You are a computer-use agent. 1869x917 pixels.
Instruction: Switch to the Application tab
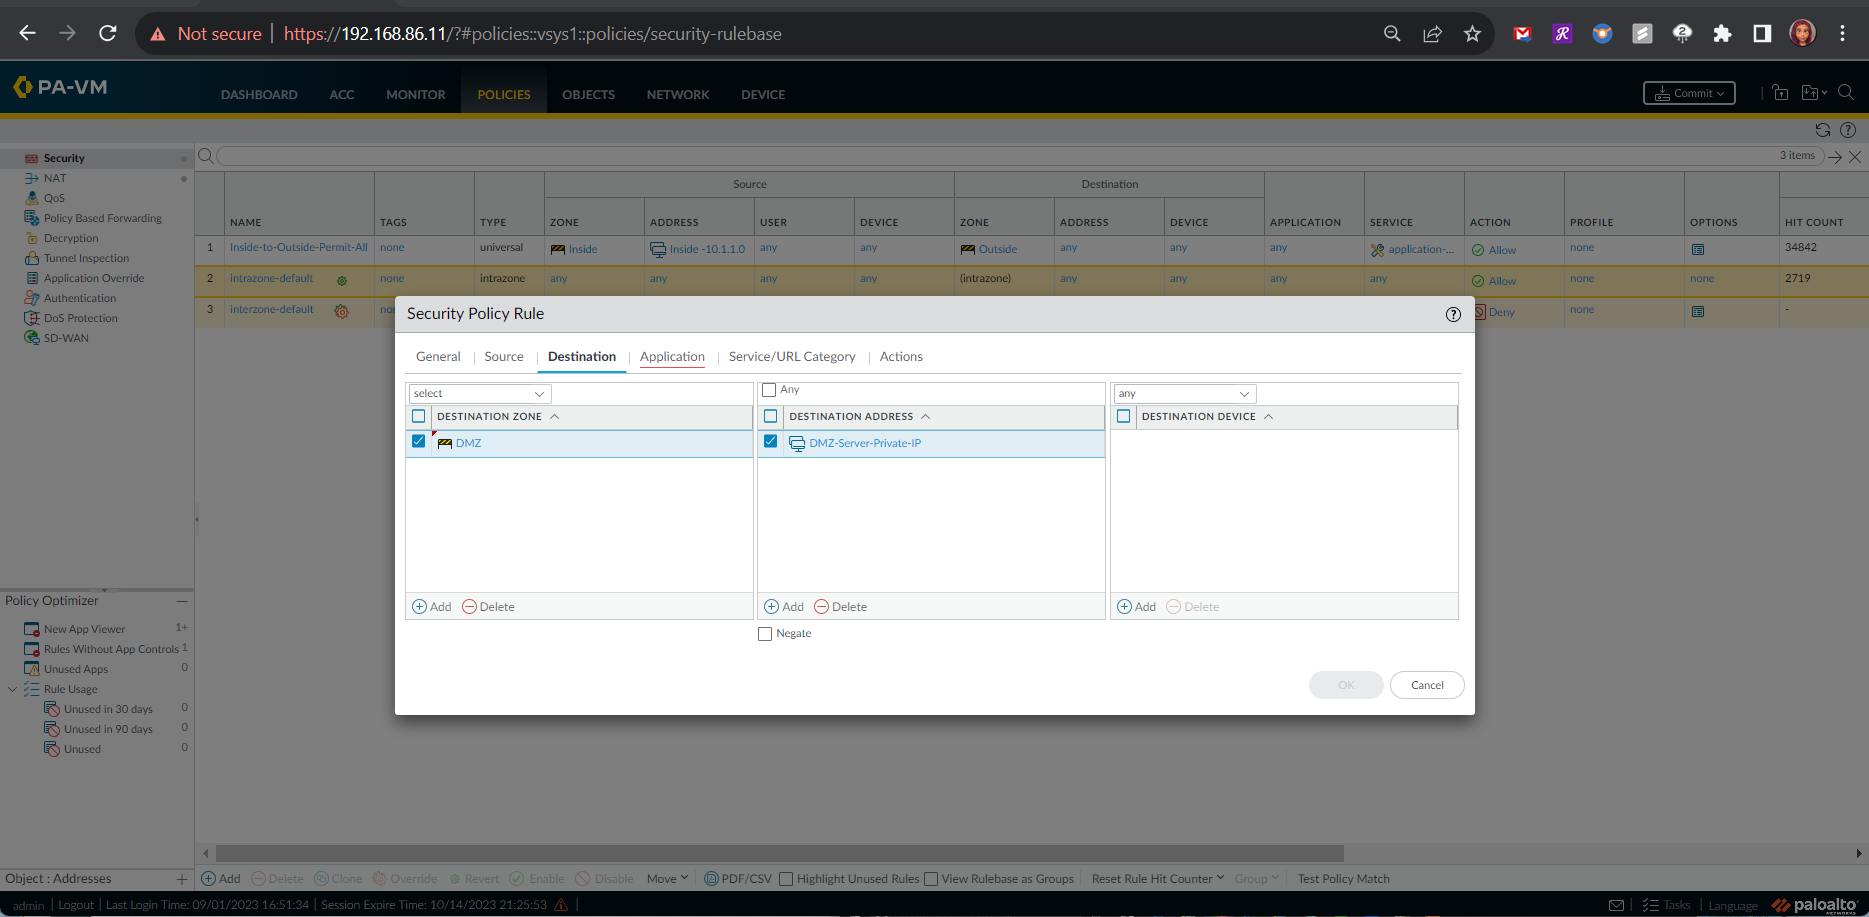coord(672,356)
